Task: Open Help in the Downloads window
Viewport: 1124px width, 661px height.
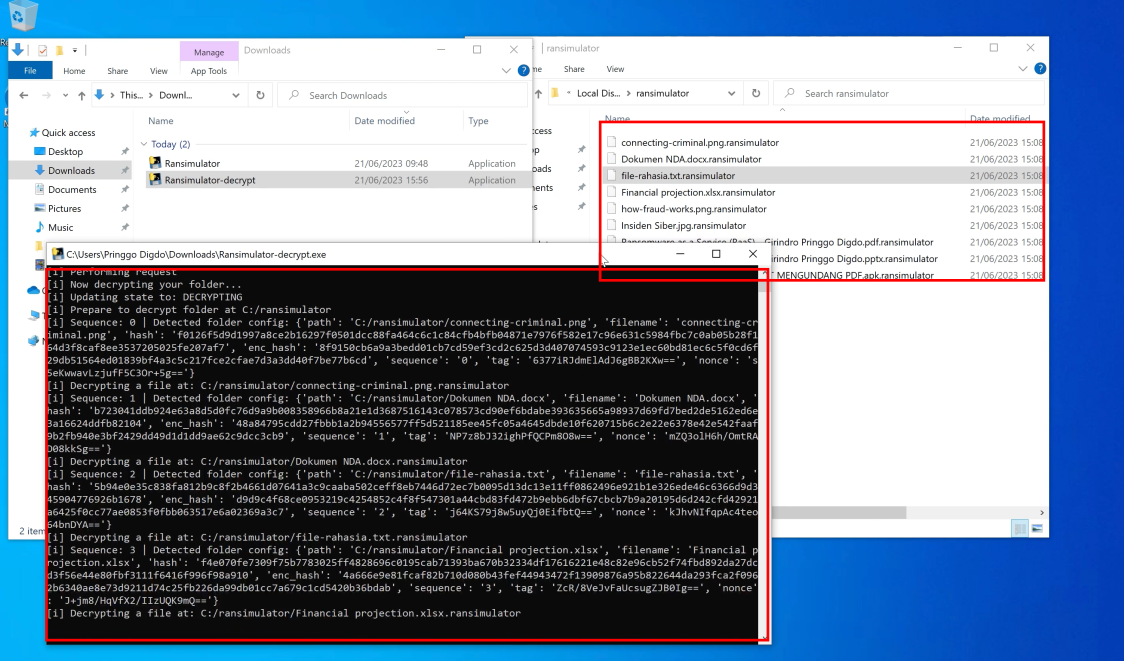Action: (x=523, y=70)
